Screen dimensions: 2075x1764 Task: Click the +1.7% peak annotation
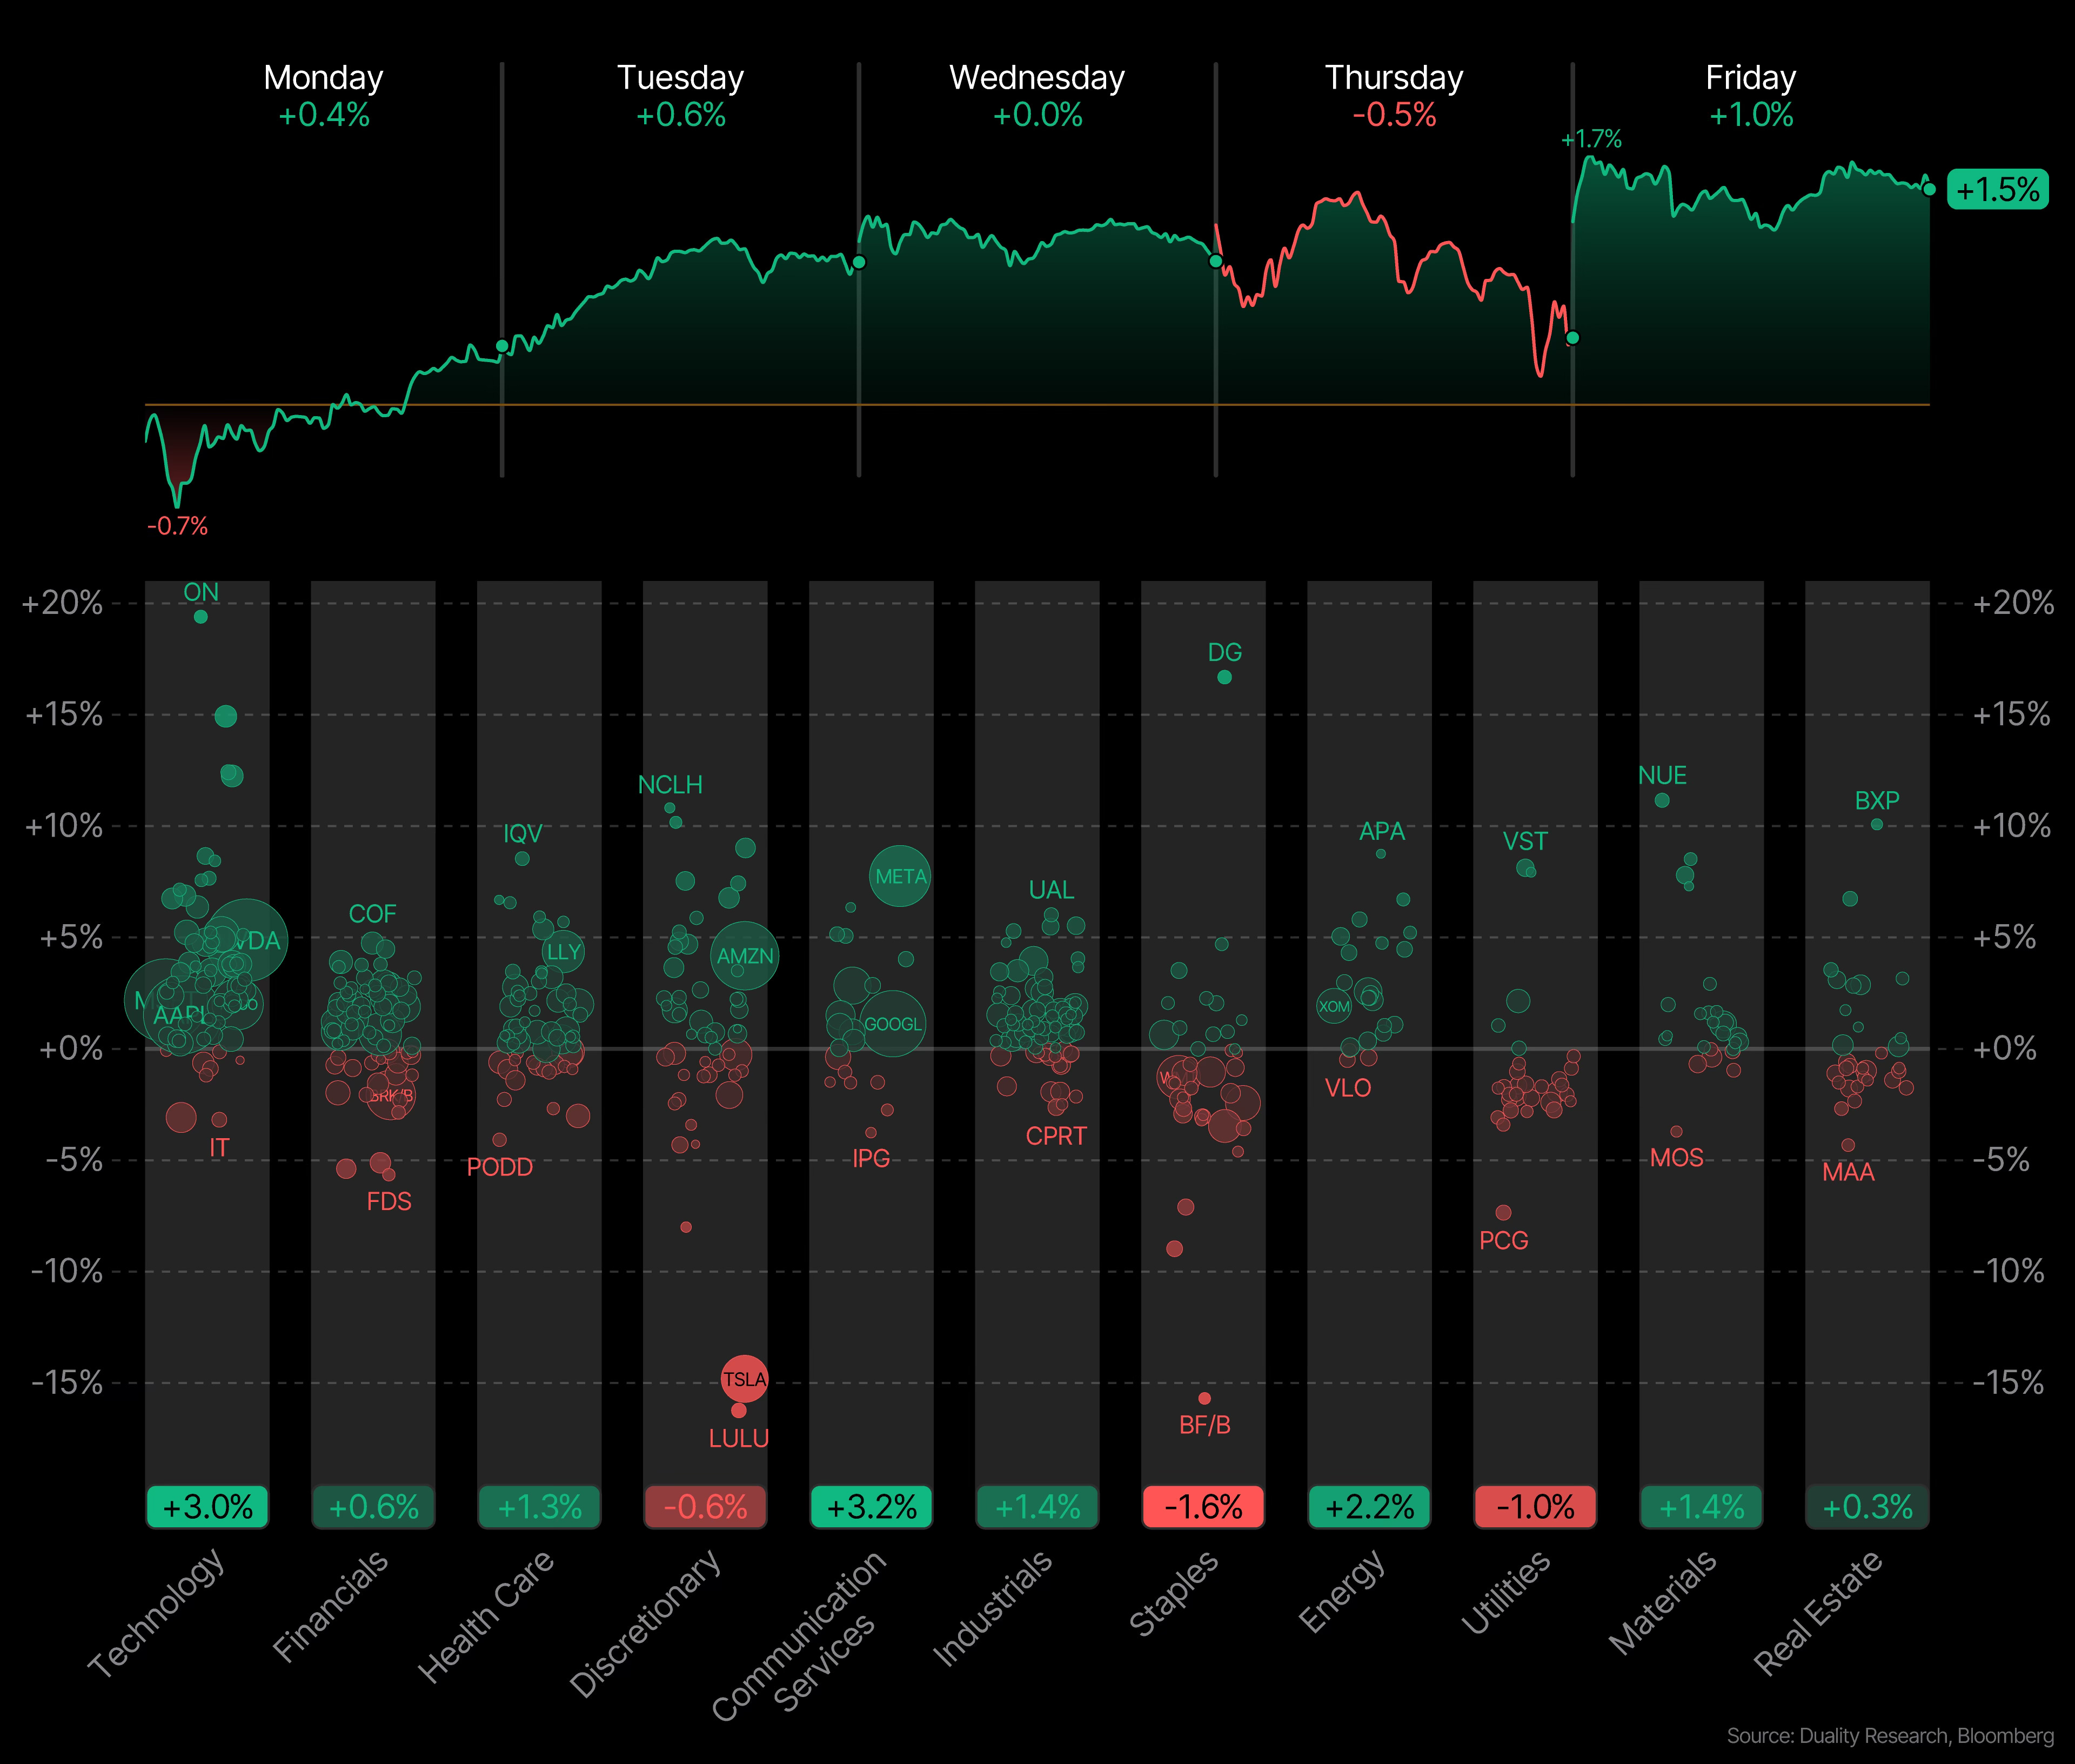coord(1591,139)
